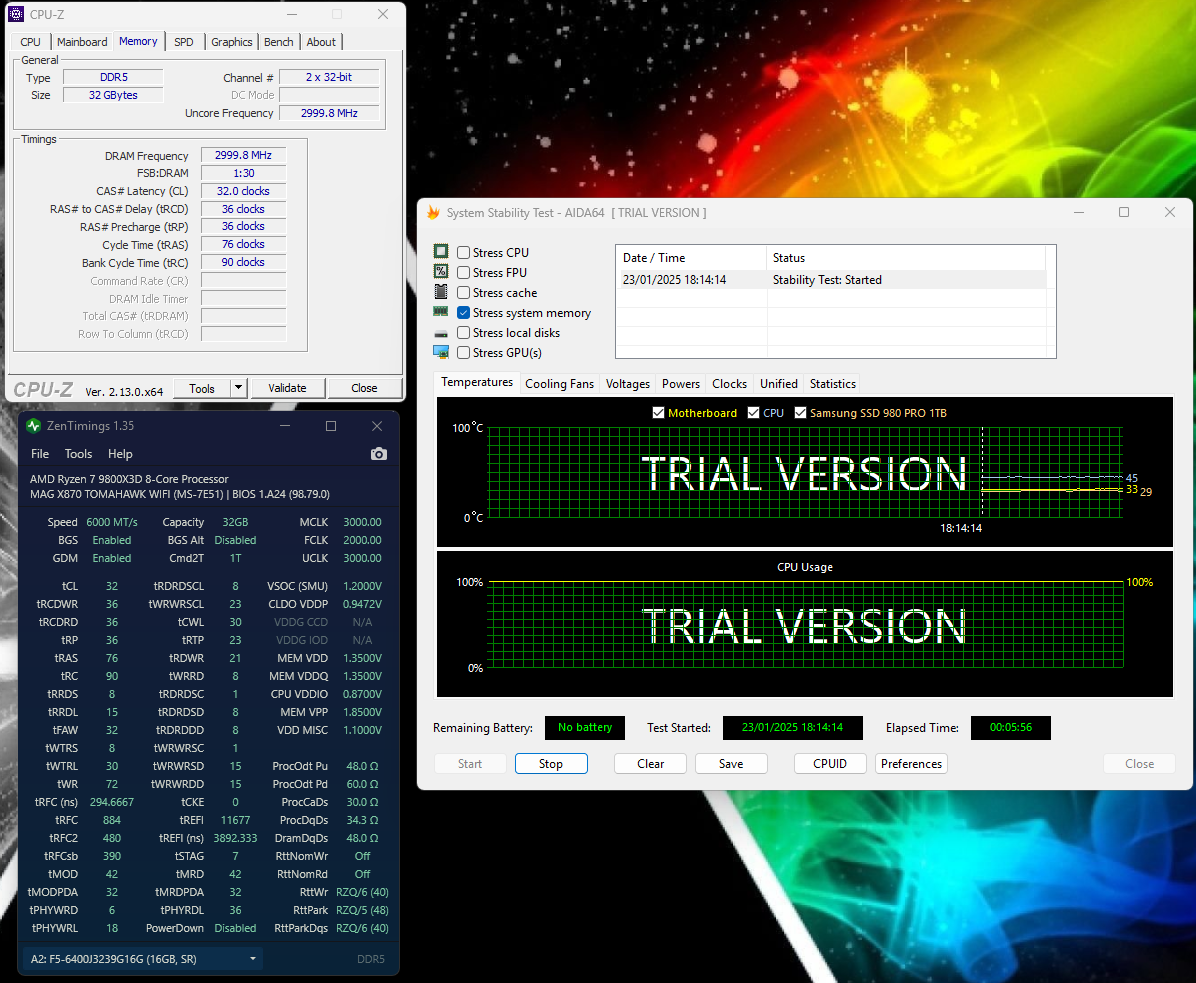Click the Stress FPU percent icon
Image resolution: width=1196 pixels, height=983 pixels.
tap(441, 272)
